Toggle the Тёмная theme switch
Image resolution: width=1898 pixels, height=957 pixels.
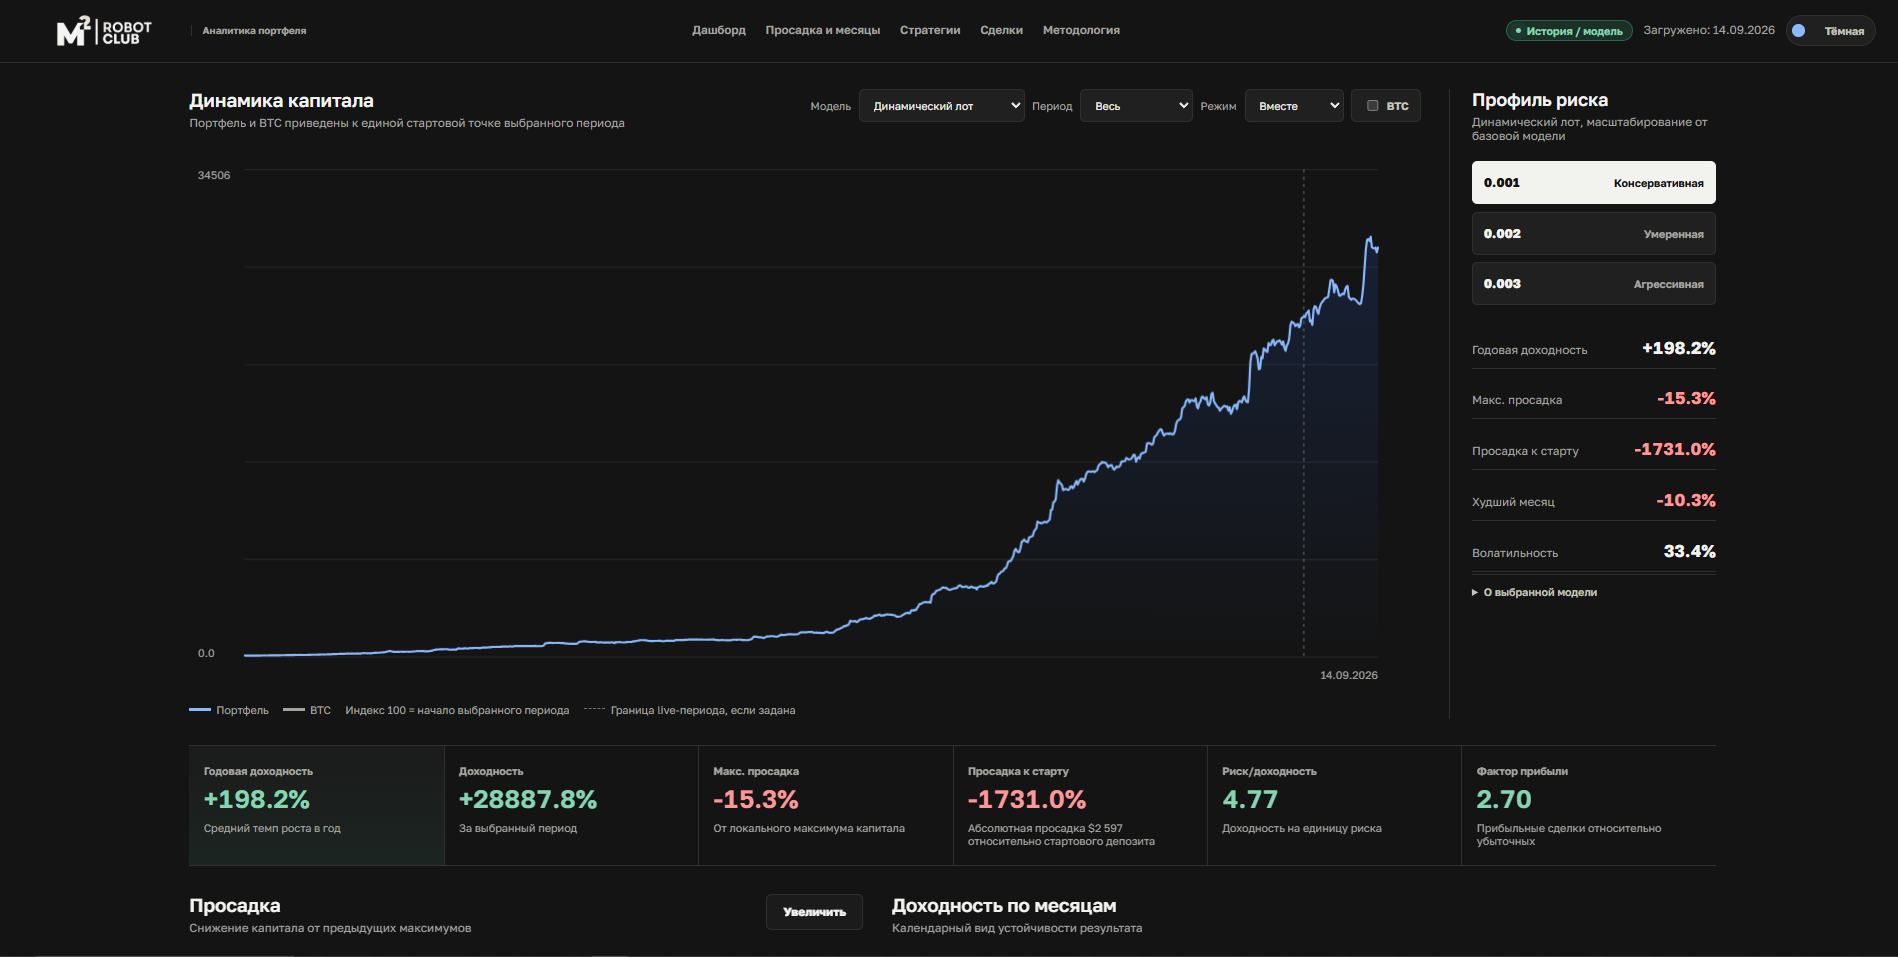pyautogui.click(x=1831, y=31)
